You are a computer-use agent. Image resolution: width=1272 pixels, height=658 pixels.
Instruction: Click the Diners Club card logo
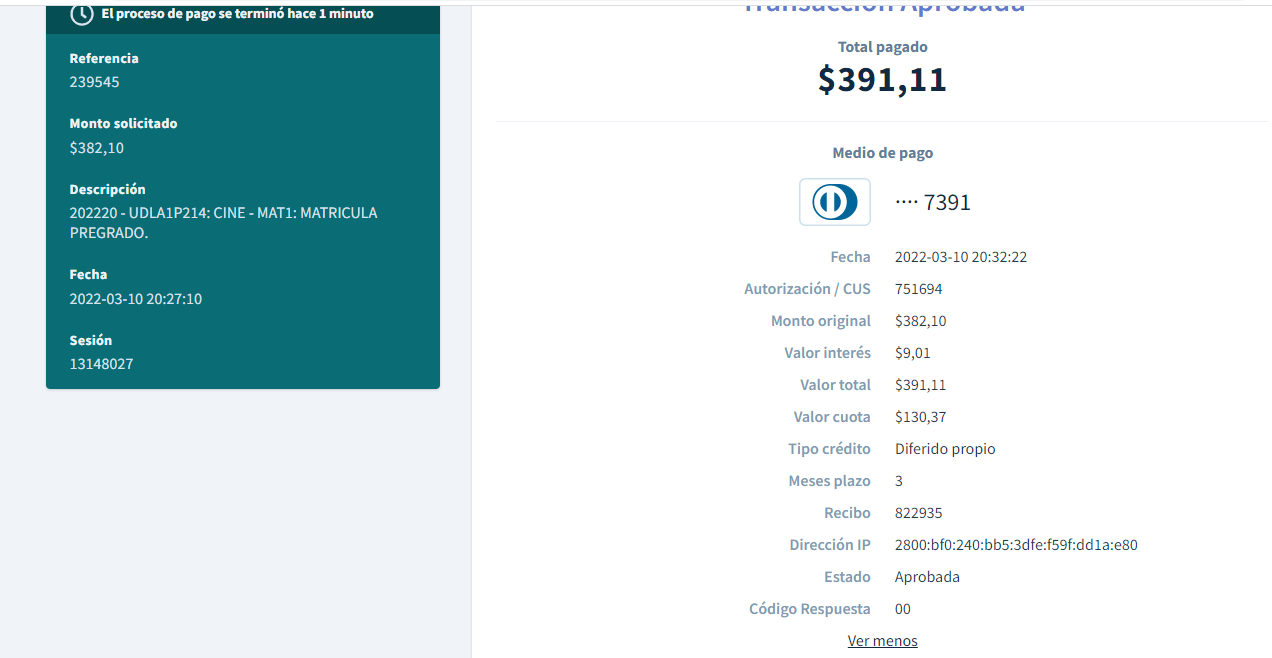tap(834, 202)
